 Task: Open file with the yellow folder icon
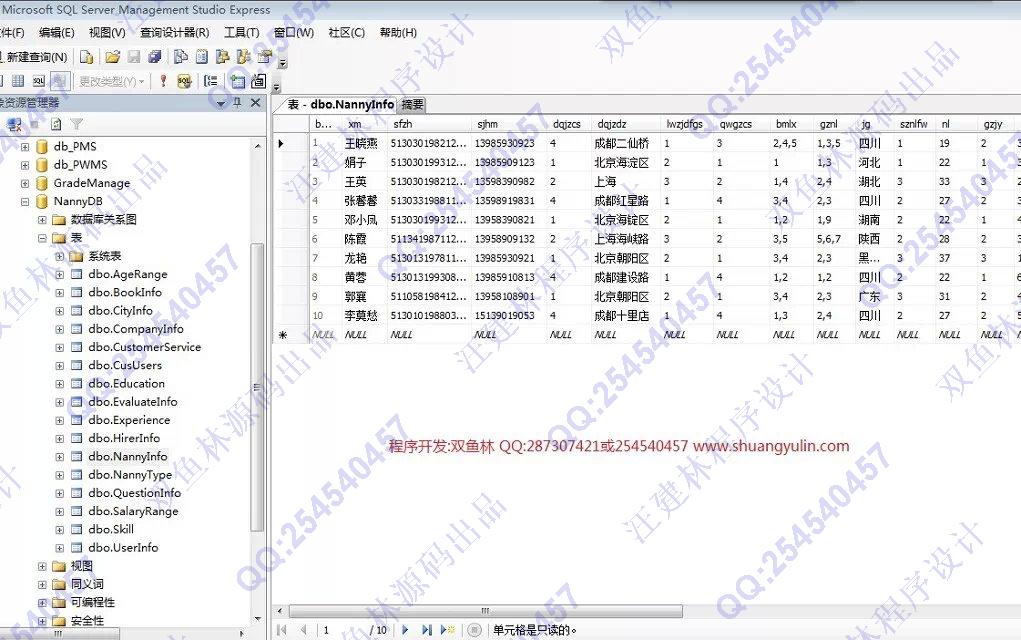pyautogui.click(x=113, y=57)
